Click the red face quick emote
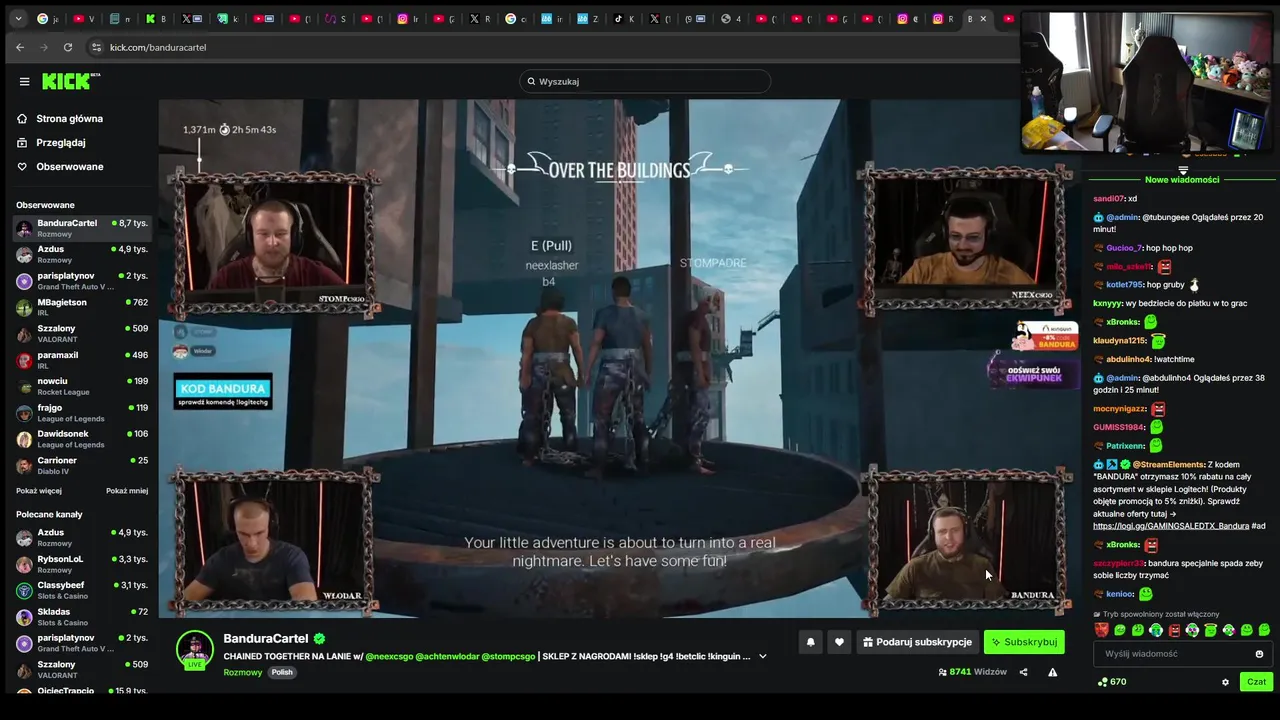Image resolution: width=1280 pixels, height=720 pixels. pos(1101,630)
